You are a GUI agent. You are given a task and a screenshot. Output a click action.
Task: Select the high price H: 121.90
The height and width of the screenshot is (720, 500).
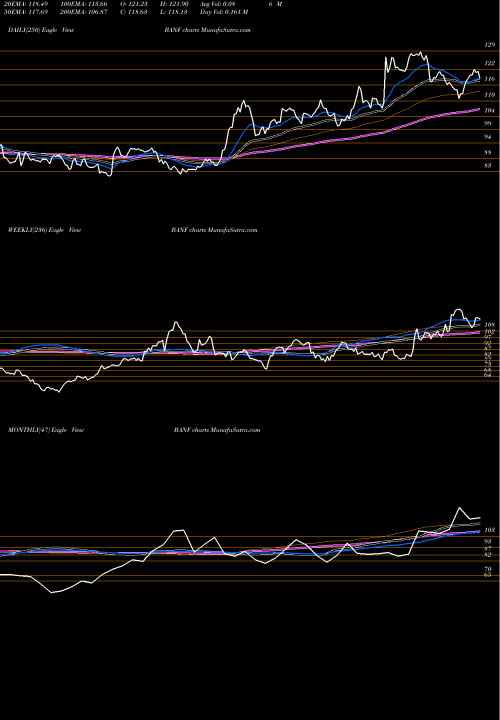tap(175, 4)
